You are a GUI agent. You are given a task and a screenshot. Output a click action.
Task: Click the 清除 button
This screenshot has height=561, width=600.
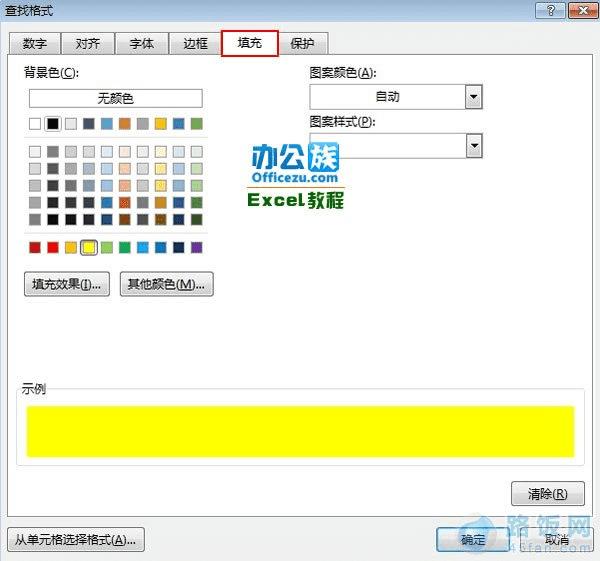pyautogui.click(x=548, y=494)
